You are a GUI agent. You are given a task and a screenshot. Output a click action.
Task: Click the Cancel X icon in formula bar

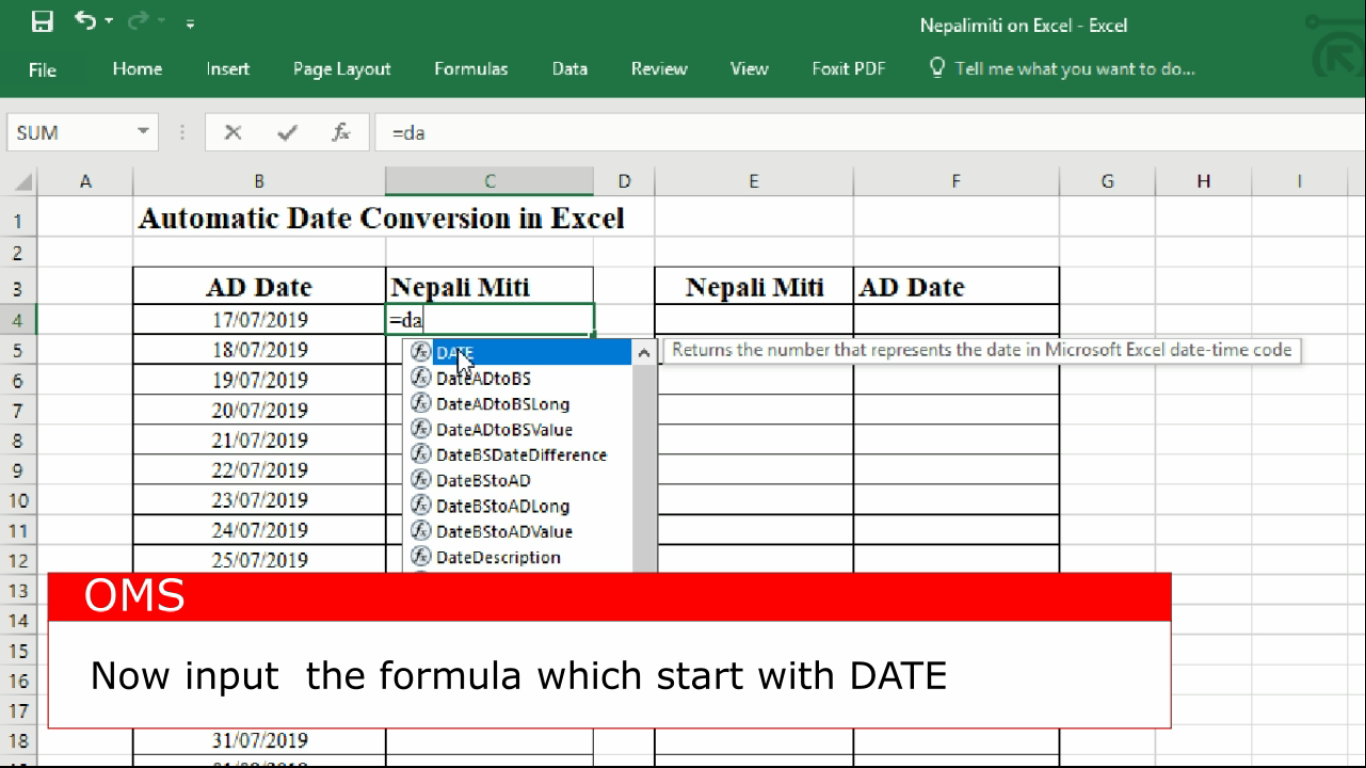[232, 132]
